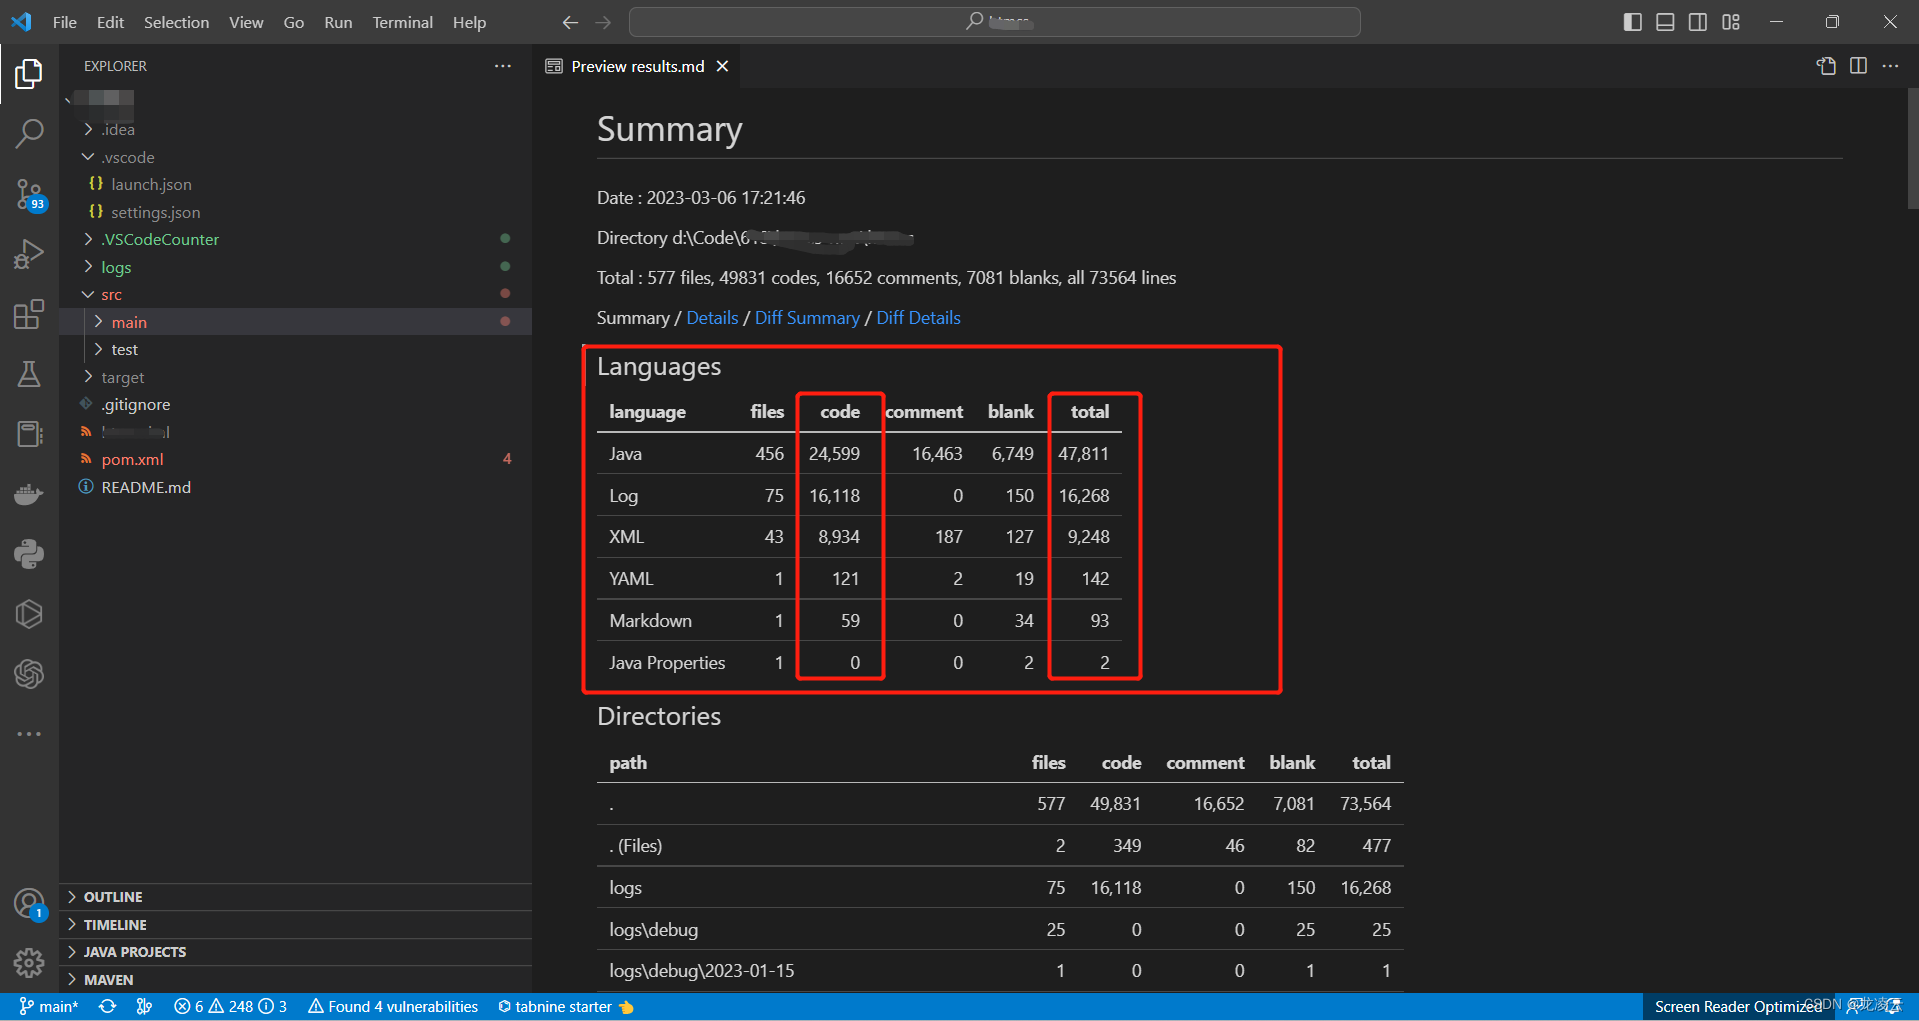Screen dimensions: 1919x1021
Task: Open the Extensions view icon
Action: (29, 314)
